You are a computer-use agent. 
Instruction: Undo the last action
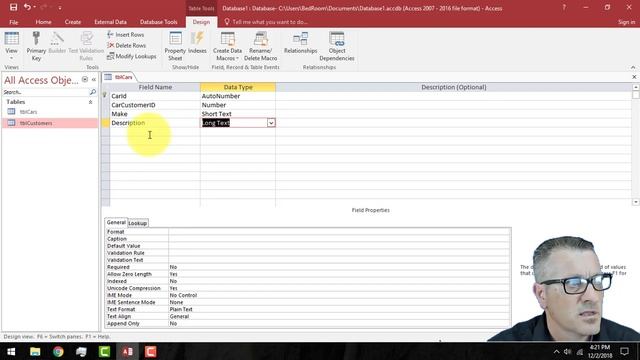pyautogui.click(x=27, y=7)
